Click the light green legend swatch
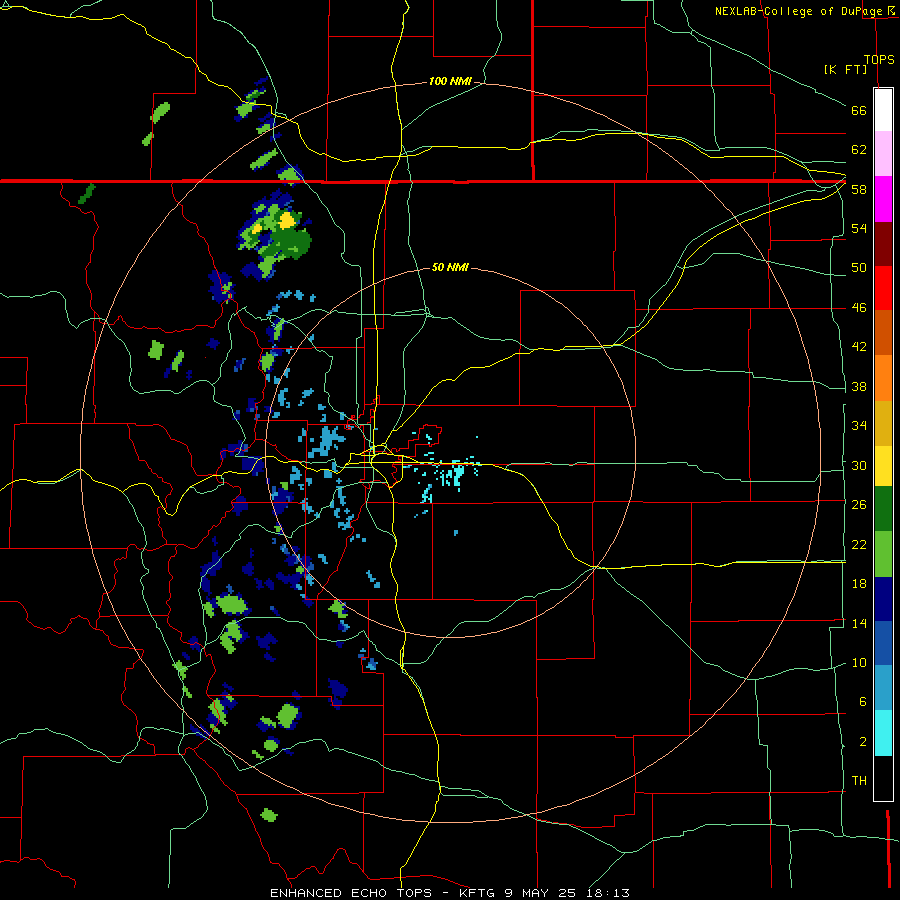Viewport: 900px width, 900px height. coord(883,554)
